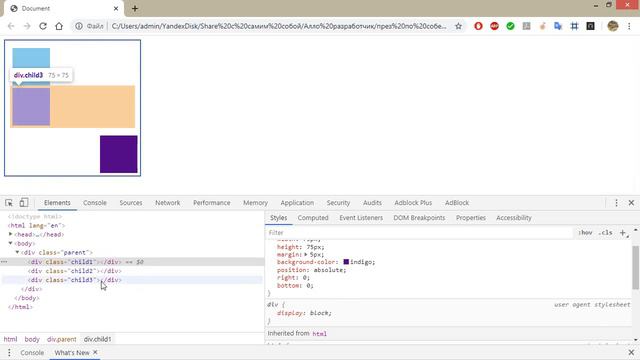Select the What's New drawer tab

click(72, 353)
